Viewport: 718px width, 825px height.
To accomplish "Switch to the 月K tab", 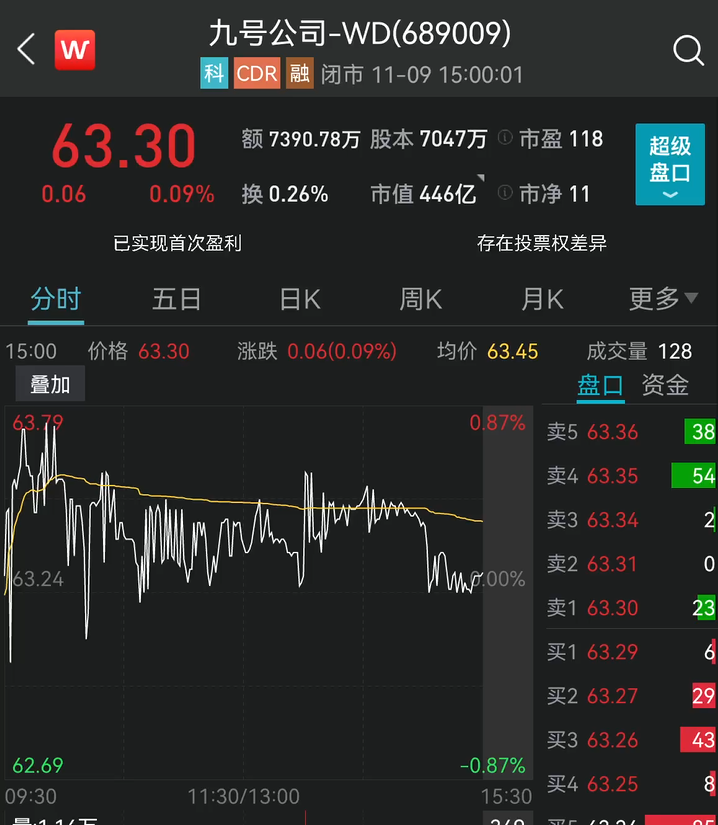I will (x=542, y=299).
